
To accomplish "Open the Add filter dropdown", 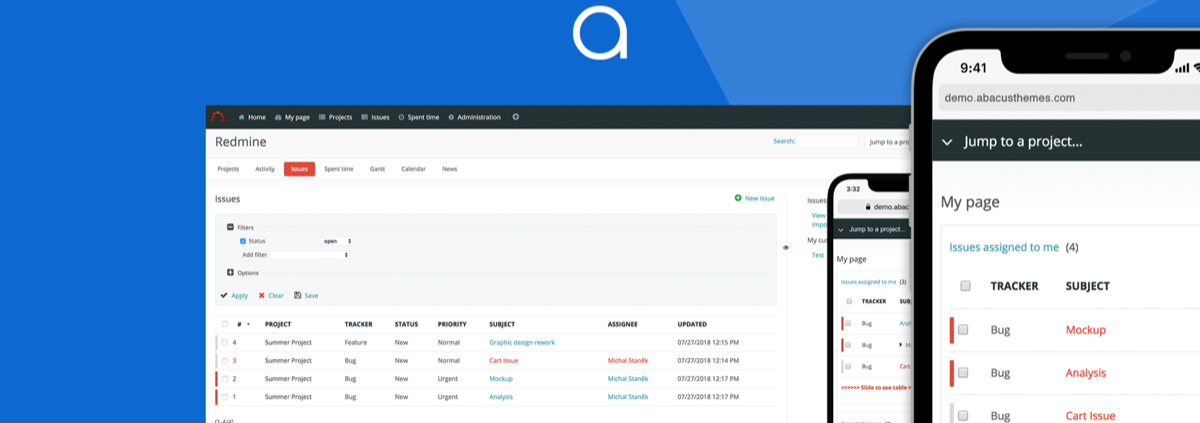I will pos(309,255).
